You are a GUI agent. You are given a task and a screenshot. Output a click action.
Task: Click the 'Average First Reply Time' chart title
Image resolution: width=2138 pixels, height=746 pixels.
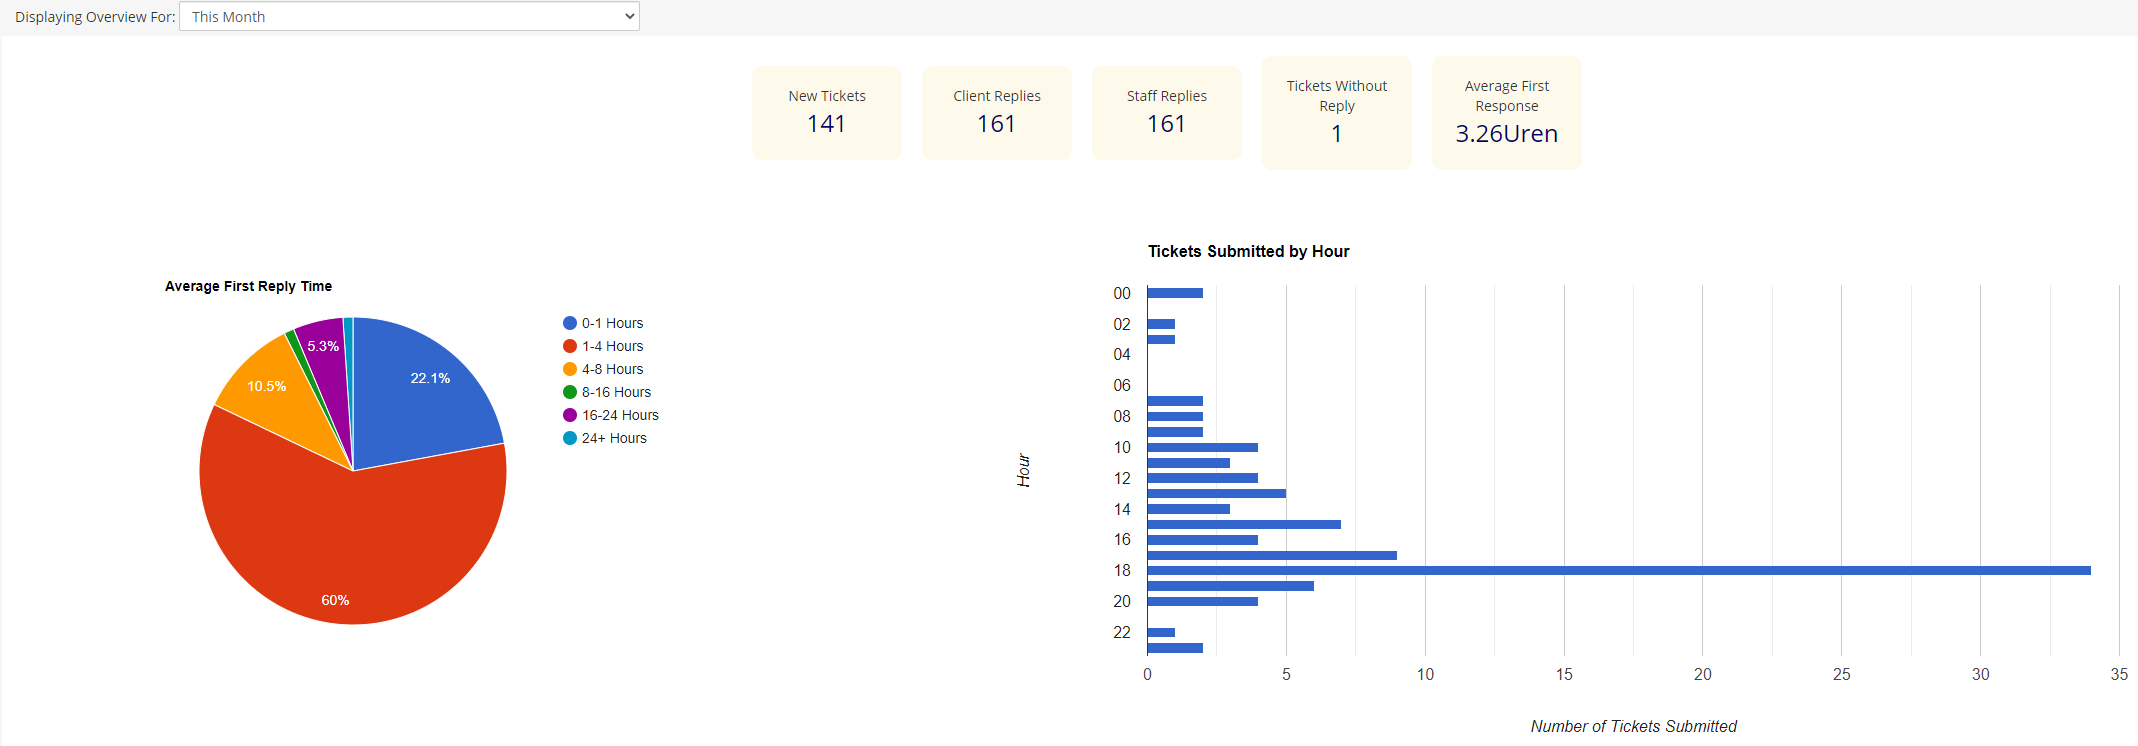pyautogui.click(x=248, y=286)
